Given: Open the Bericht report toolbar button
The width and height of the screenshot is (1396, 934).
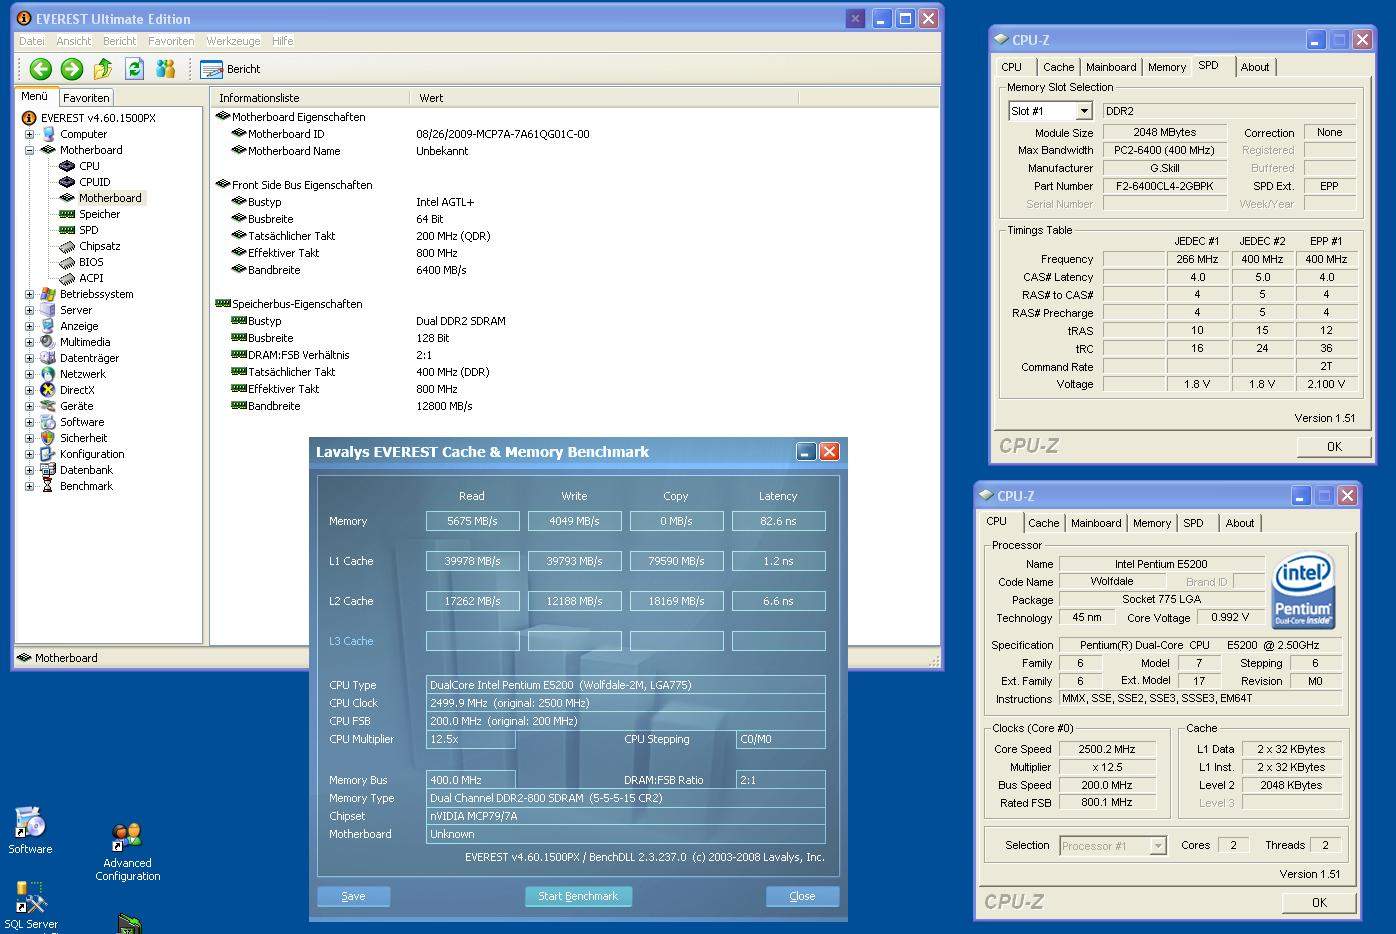Looking at the screenshot, I should pos(231,69).
